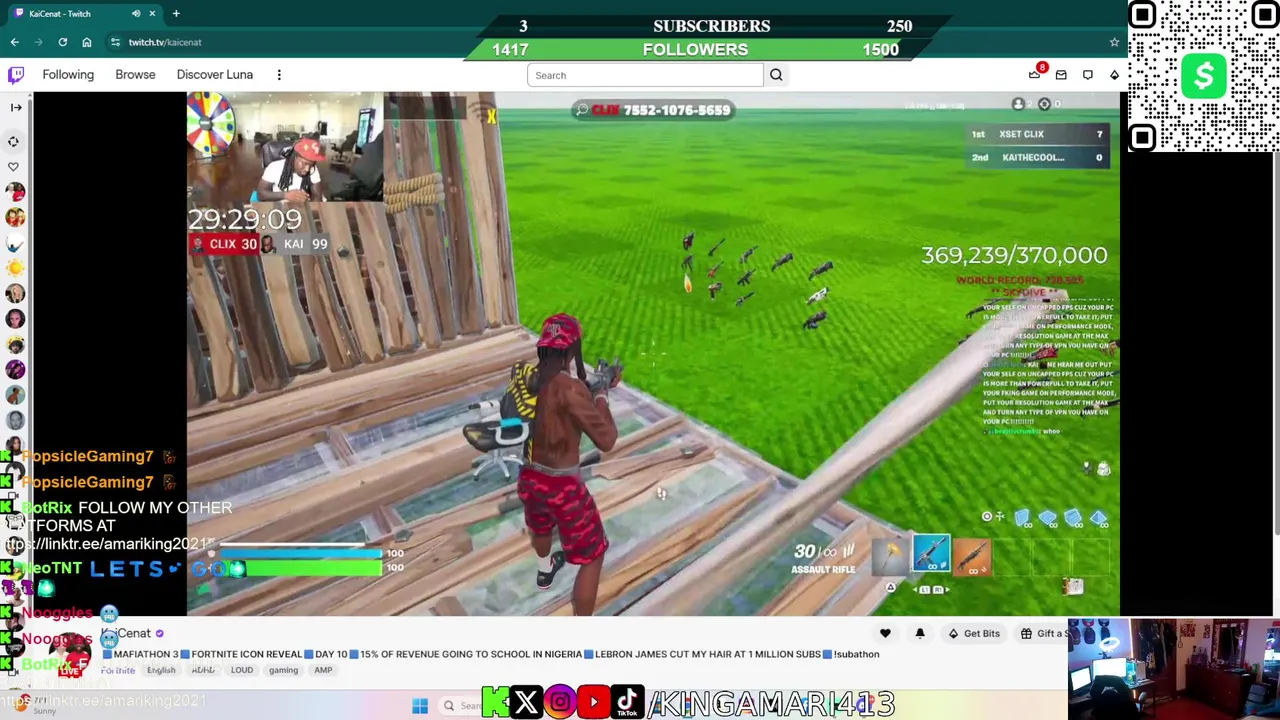
Task: Click the 29:29:09 subathon timer
Action: 245,219
